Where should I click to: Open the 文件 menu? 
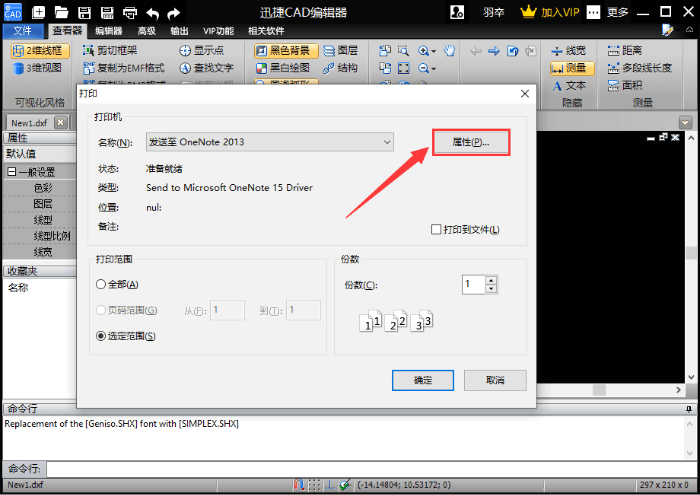[x=23, y=31]
